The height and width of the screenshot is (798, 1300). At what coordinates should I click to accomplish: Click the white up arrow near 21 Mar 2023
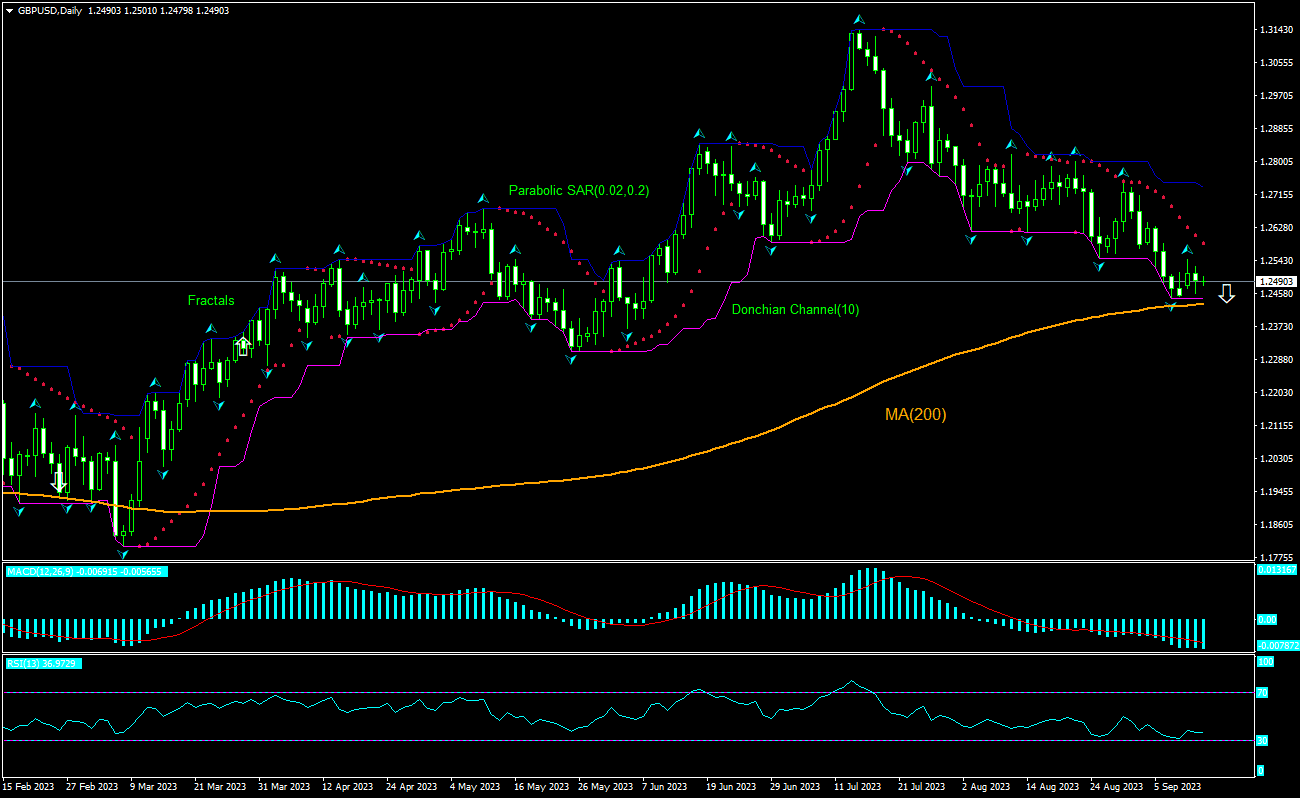[x=242, y=346]
